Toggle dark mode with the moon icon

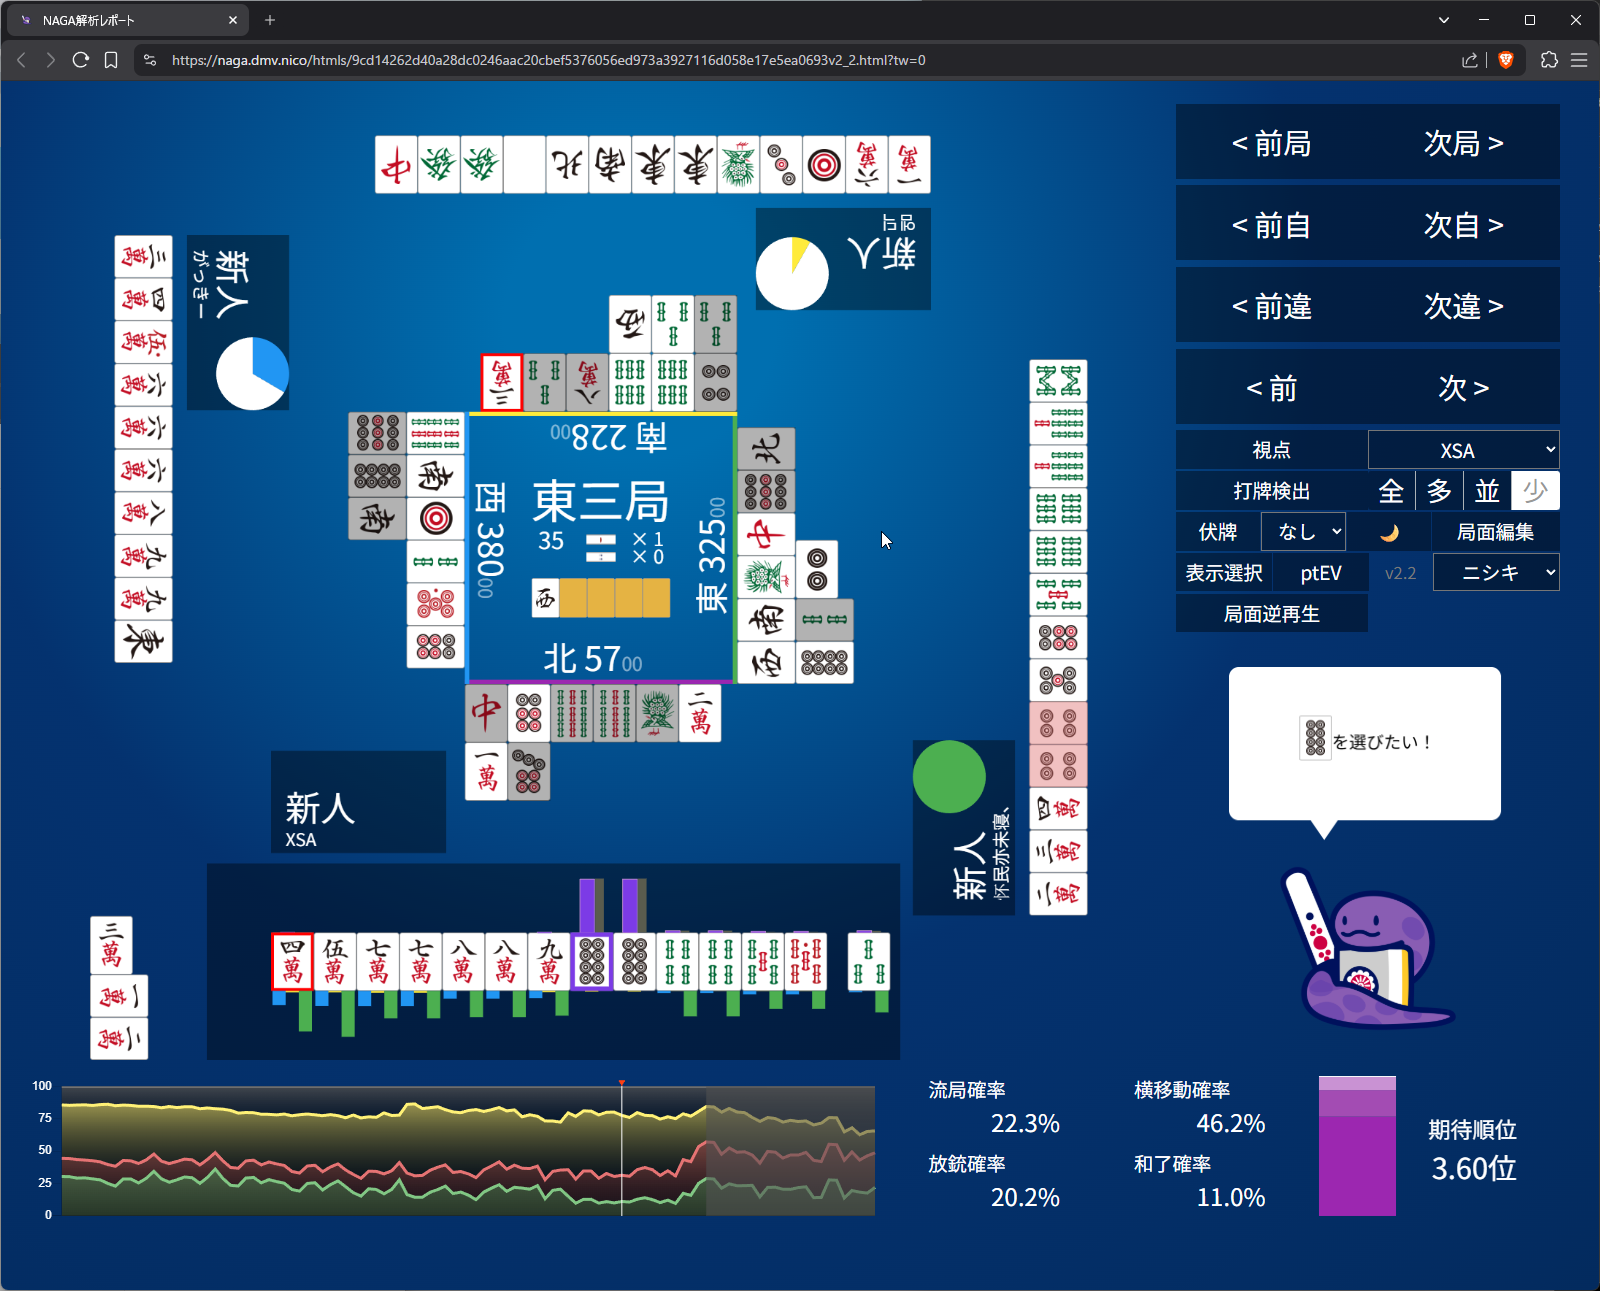tap(1388, 532)
